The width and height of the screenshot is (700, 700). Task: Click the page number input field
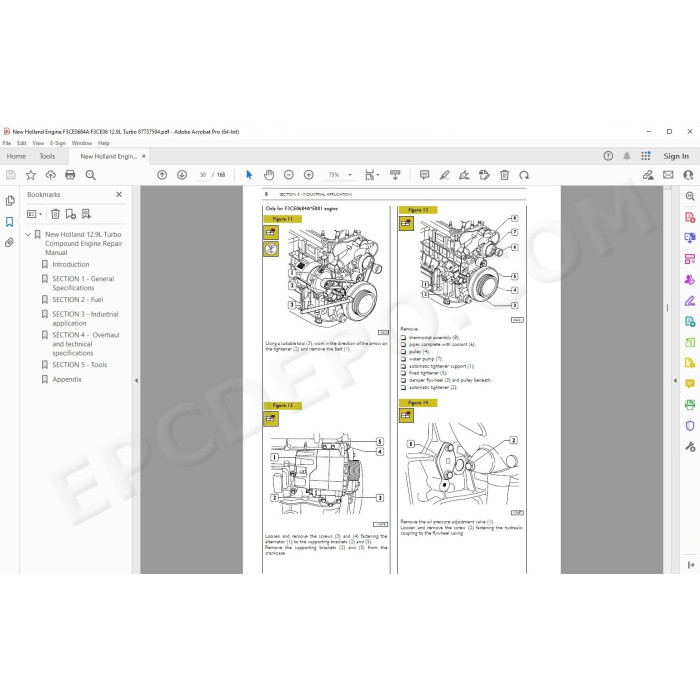pyautogui.click(x=203, y=175)
